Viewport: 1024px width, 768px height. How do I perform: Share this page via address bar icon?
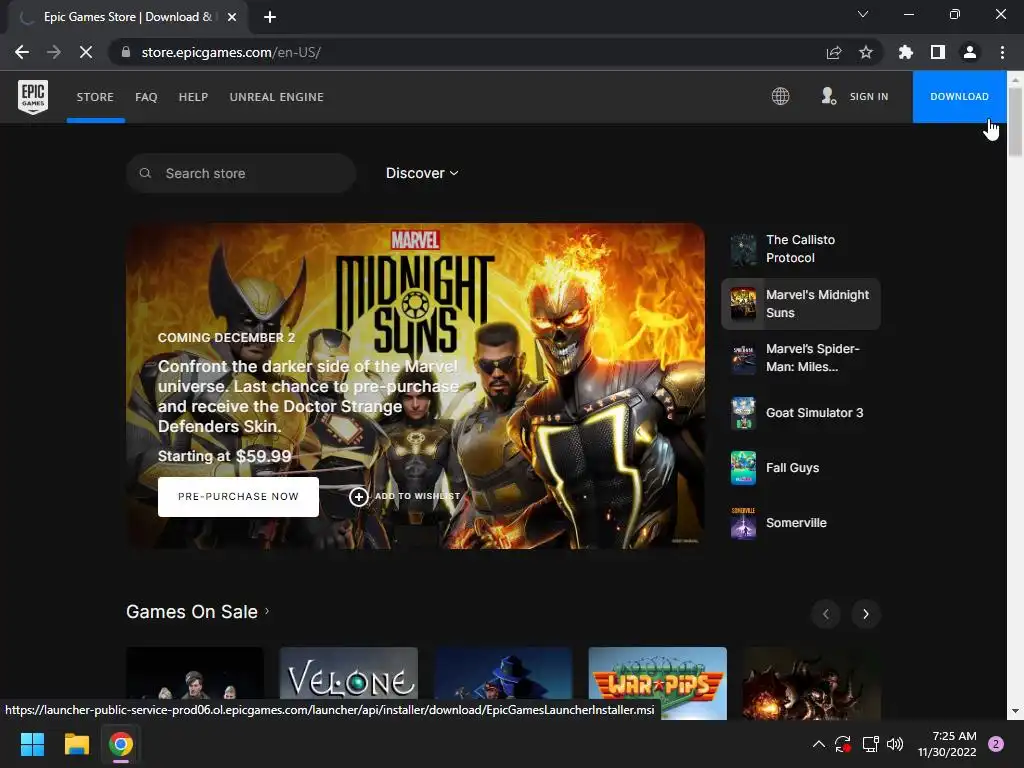point(834,52)
